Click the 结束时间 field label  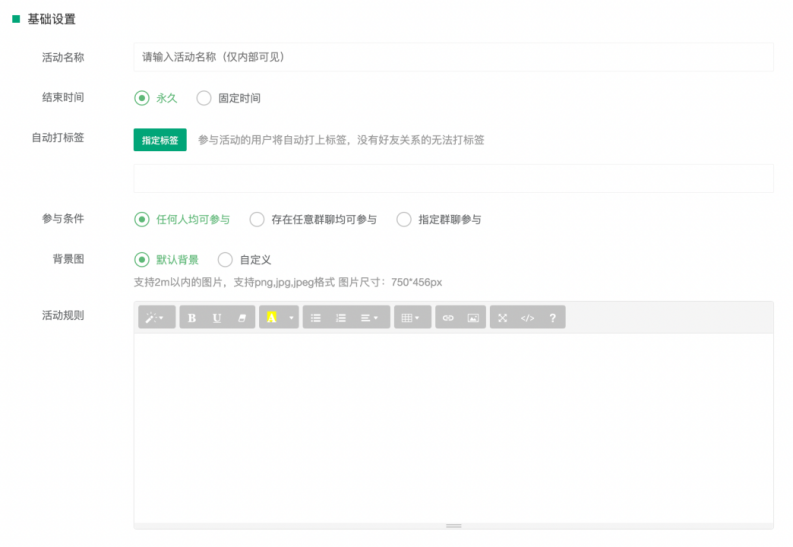(63, 97)
